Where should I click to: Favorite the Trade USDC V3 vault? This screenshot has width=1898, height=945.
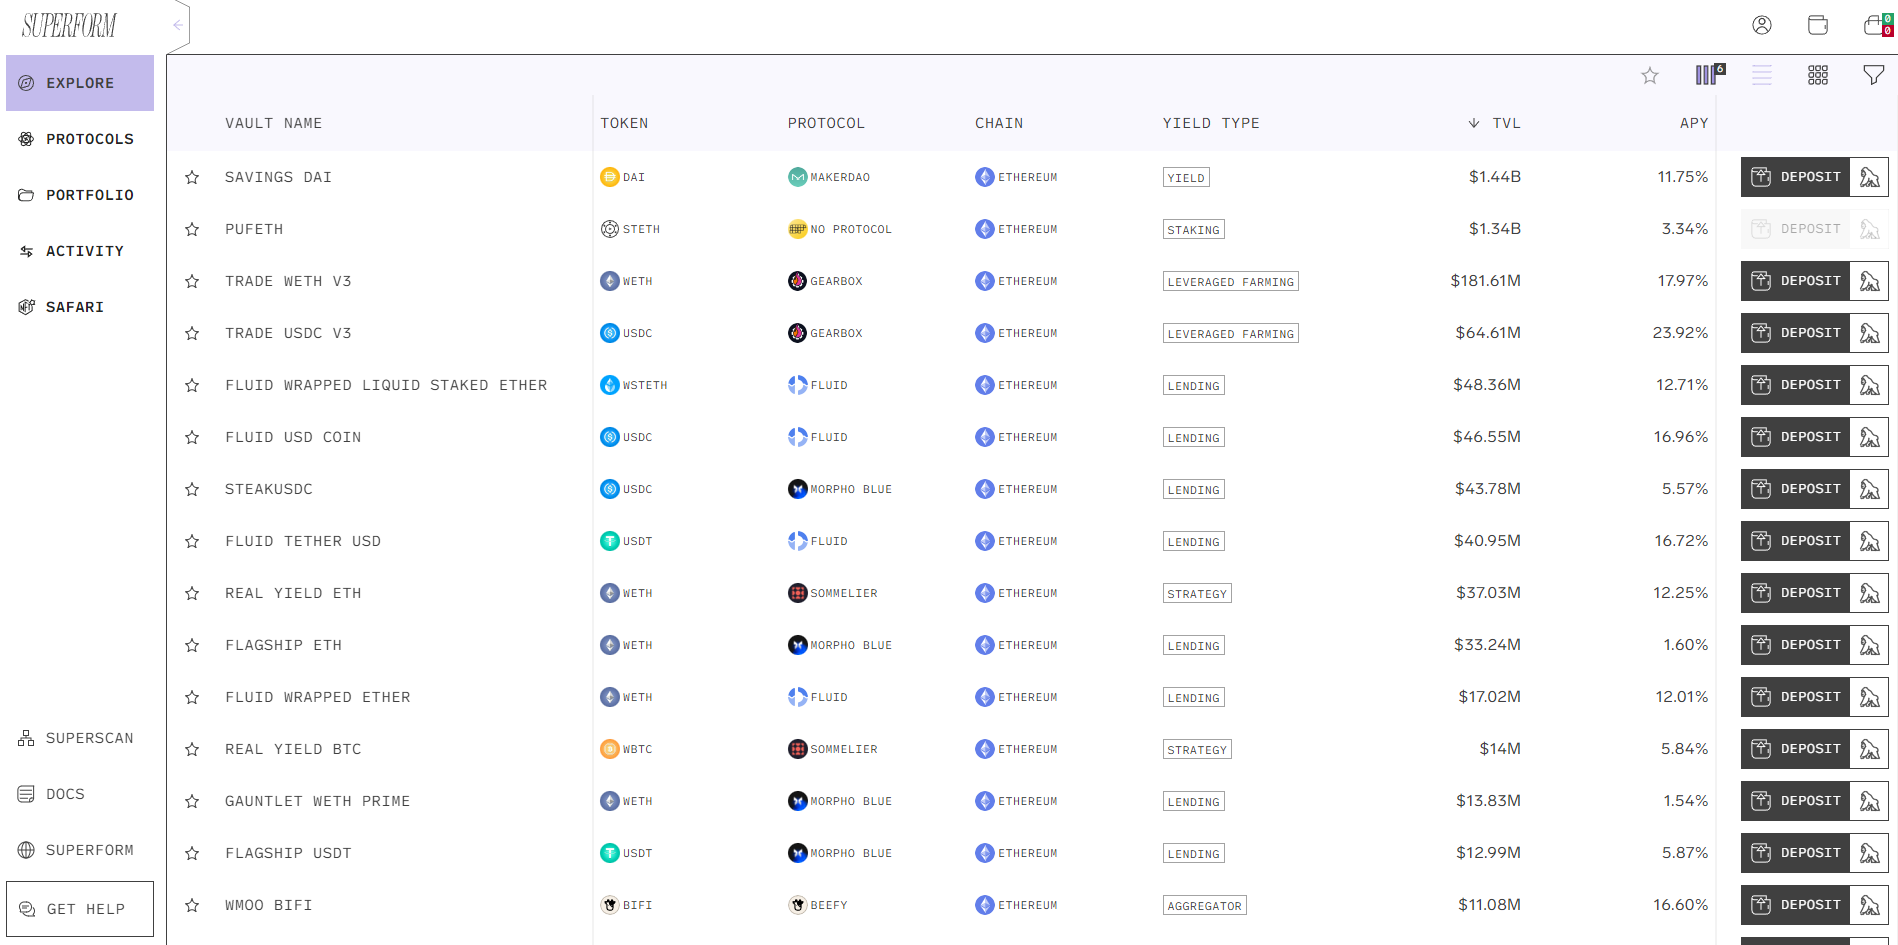point(192,333)
